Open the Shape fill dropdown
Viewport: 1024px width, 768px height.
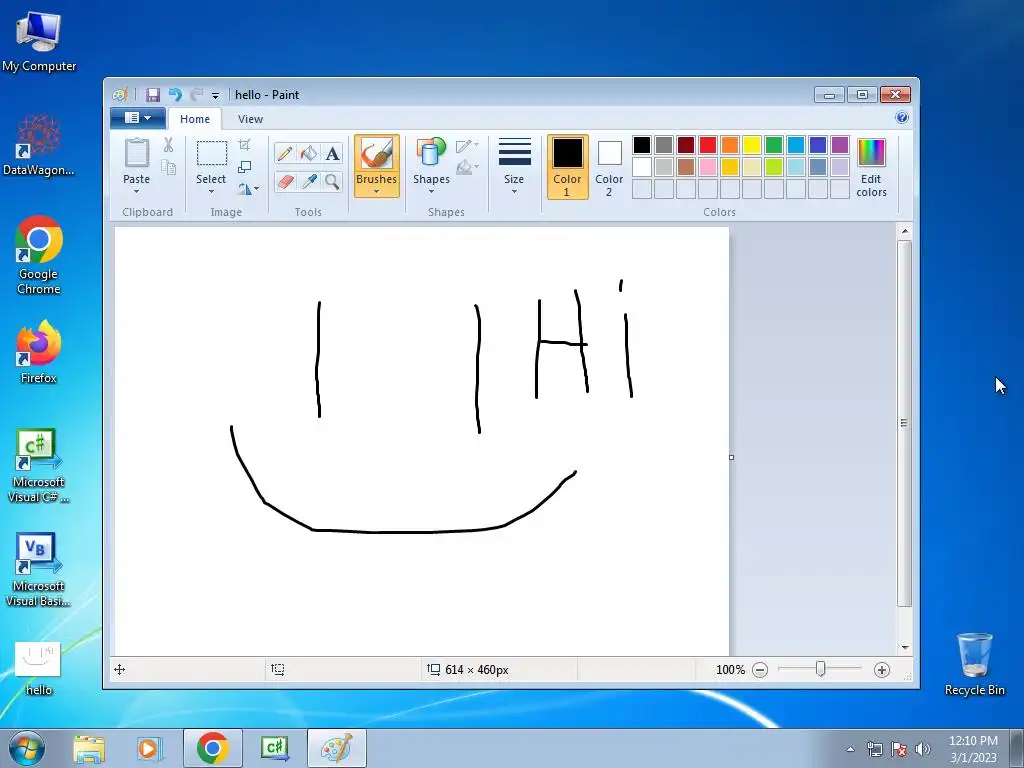point(468,168)
